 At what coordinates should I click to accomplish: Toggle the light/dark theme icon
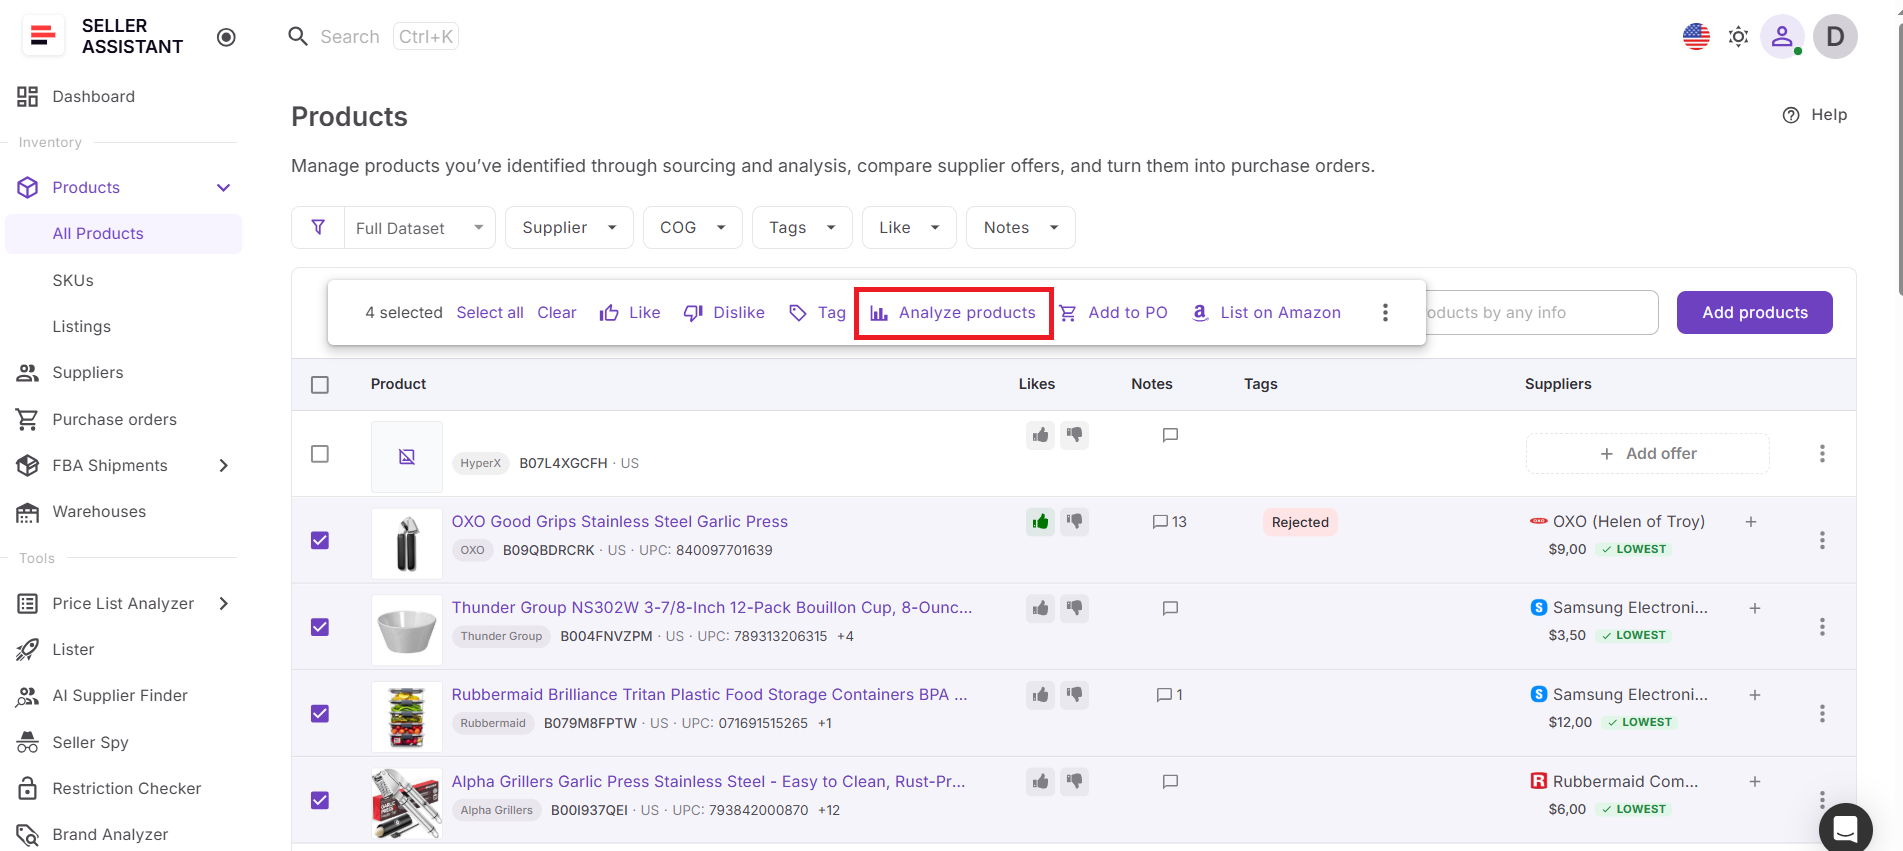(x=1739, y=37)
